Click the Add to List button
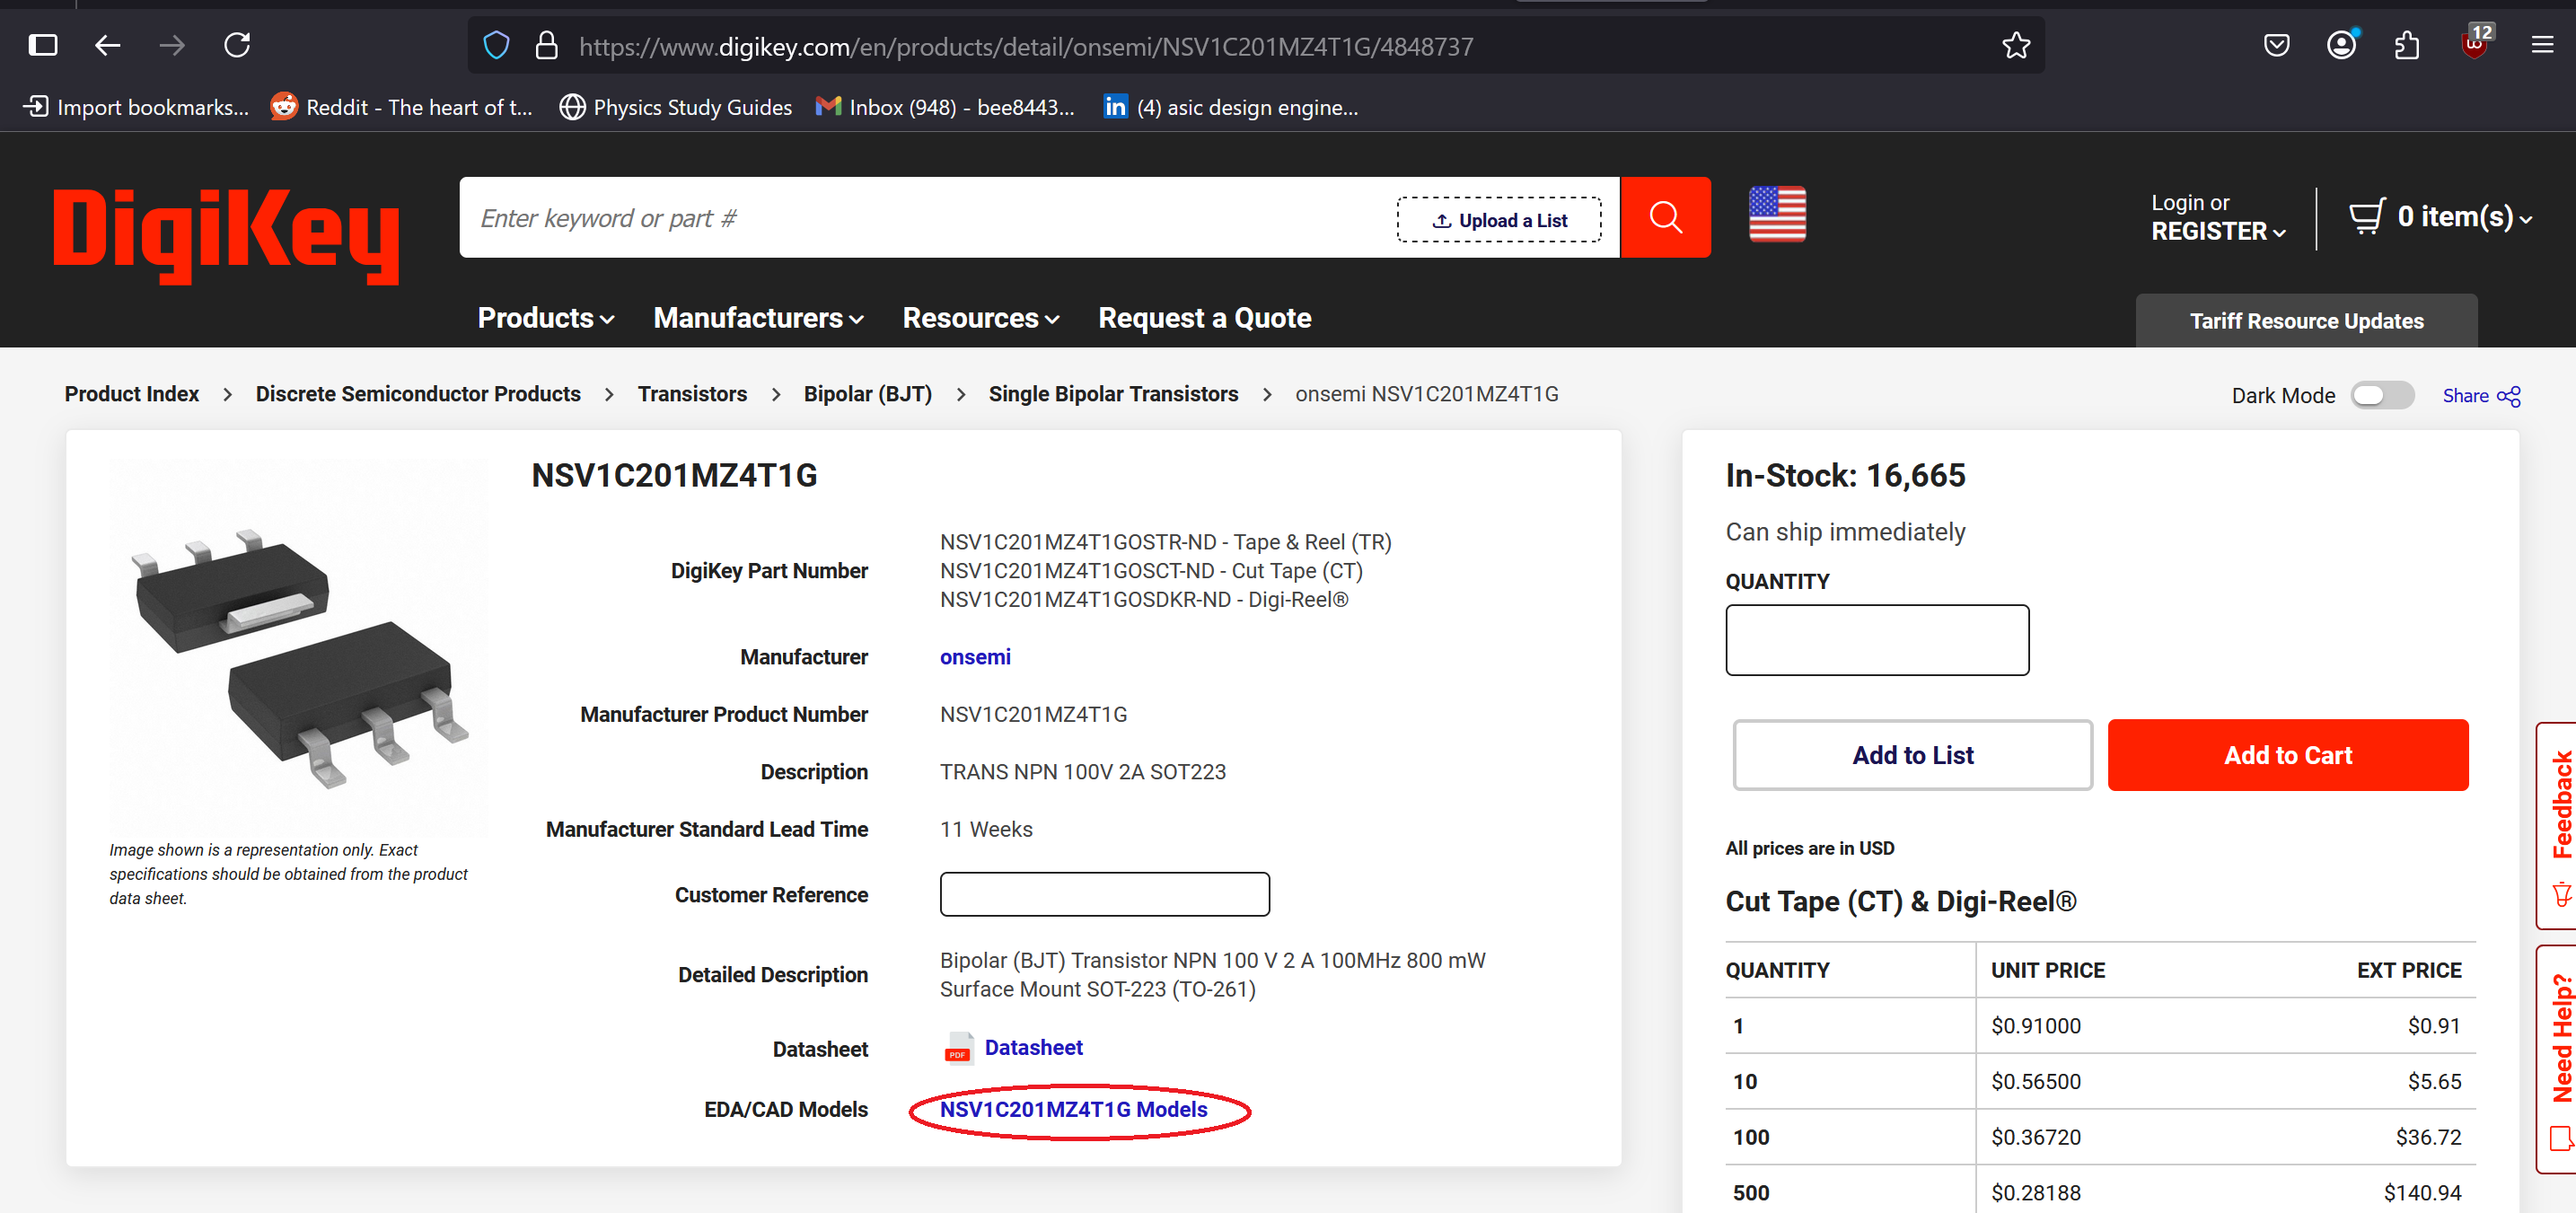This screenshot has width=2576, height=1213. (x=1912, y=755)
